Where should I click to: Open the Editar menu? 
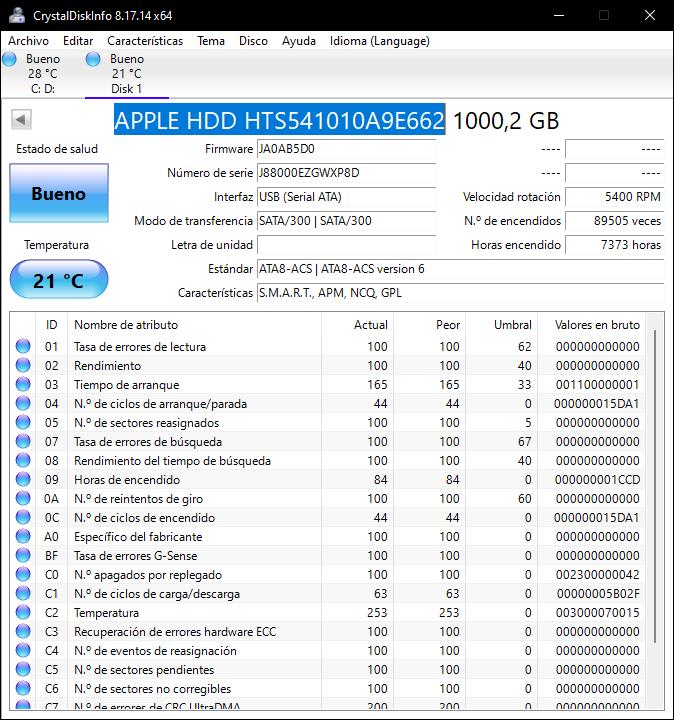[x=78, y=41]
